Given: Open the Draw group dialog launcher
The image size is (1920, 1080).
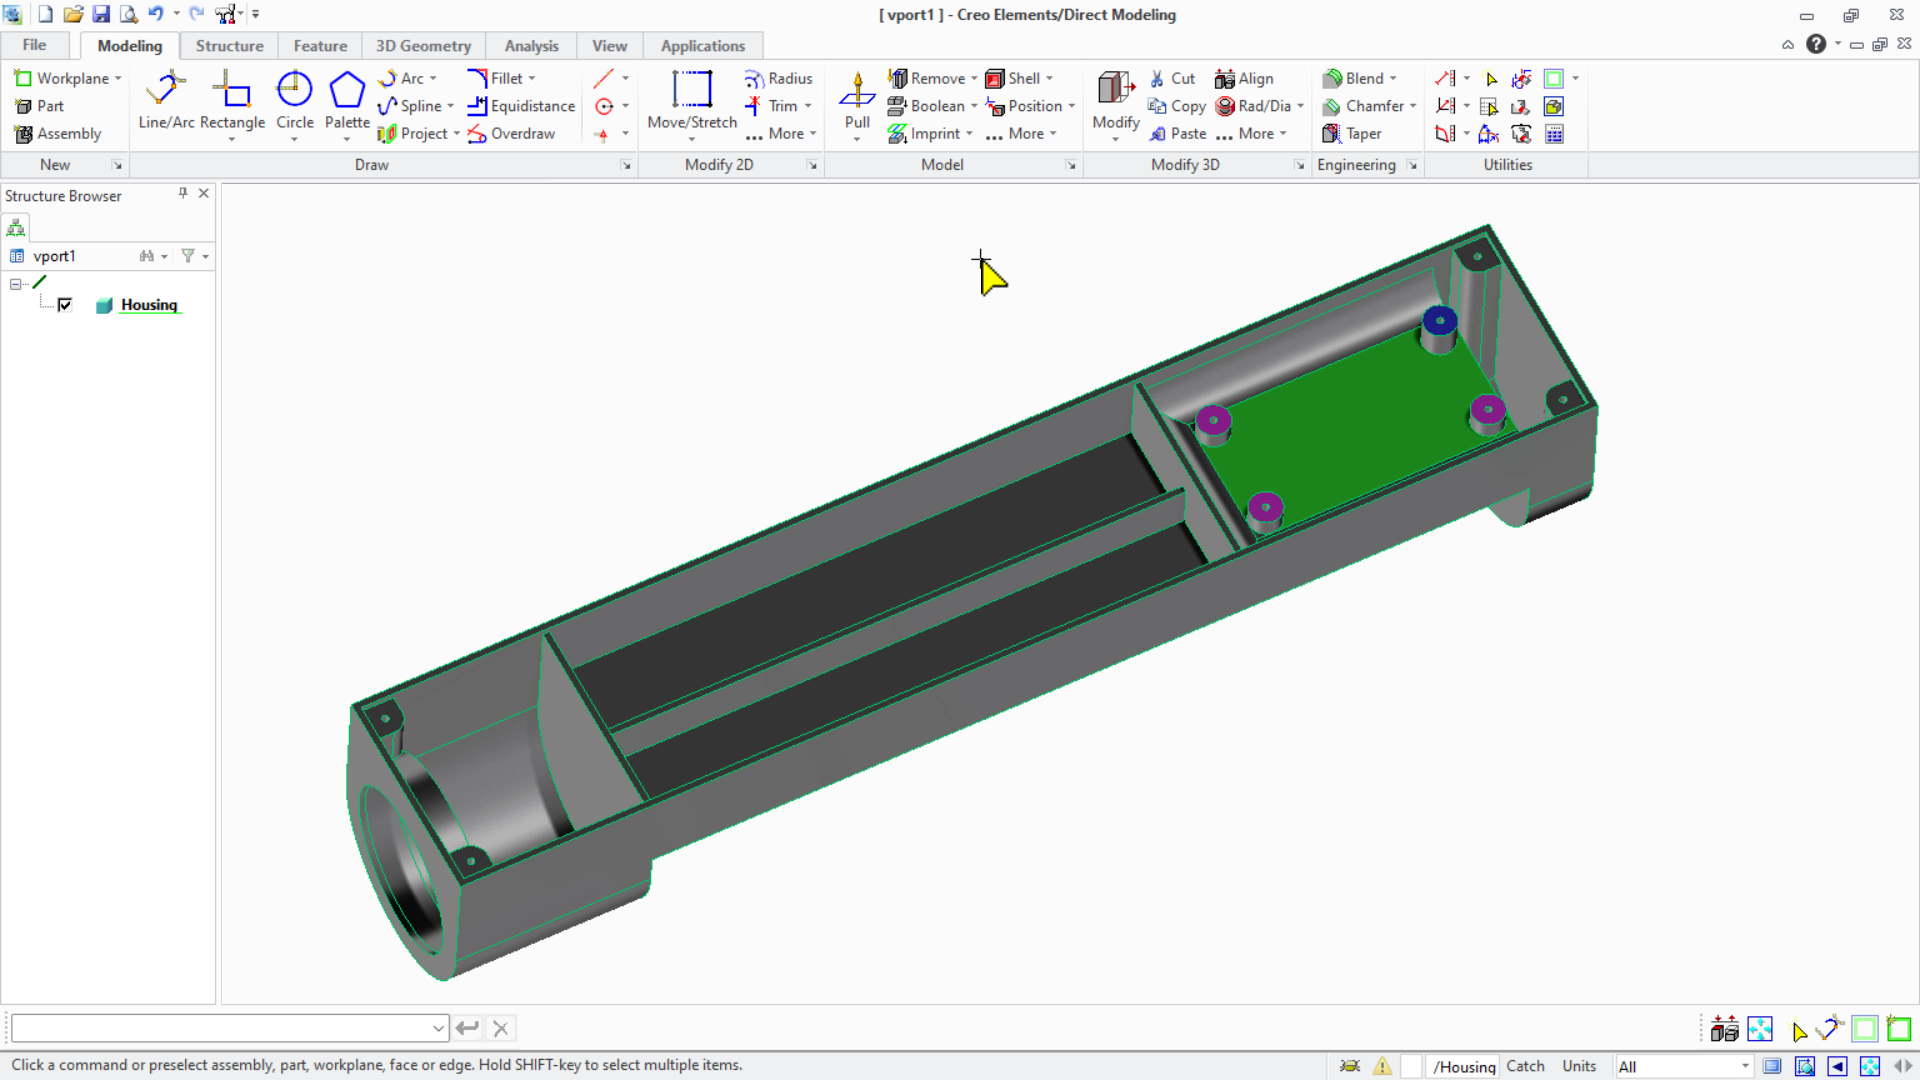Looking at the screenshot, I should 626,165.
